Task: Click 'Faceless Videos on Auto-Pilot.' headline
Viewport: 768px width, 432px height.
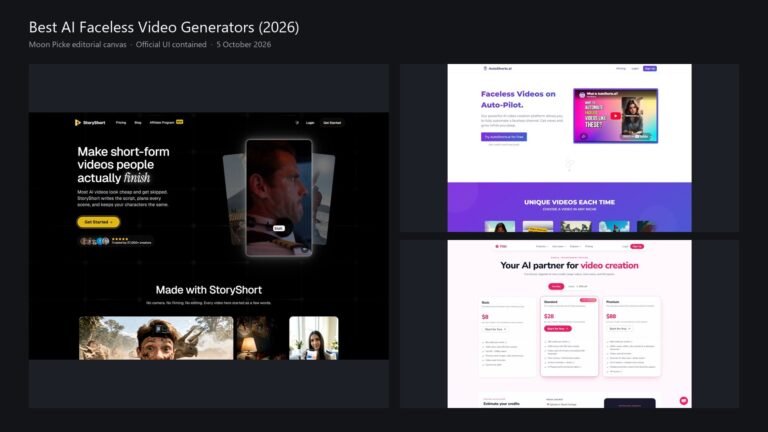Action: [x=518, y=99]
